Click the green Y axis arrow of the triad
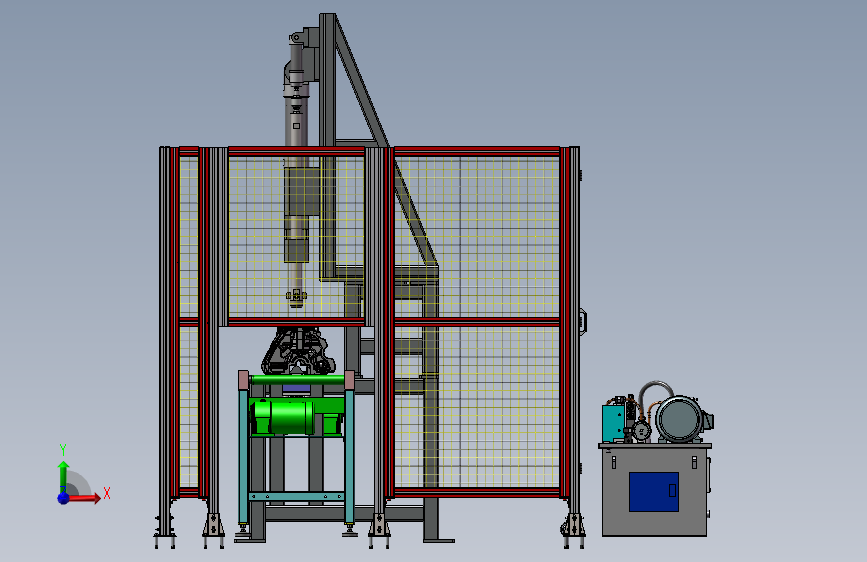Viewport: 867px width, 562px height. point(64,474)
